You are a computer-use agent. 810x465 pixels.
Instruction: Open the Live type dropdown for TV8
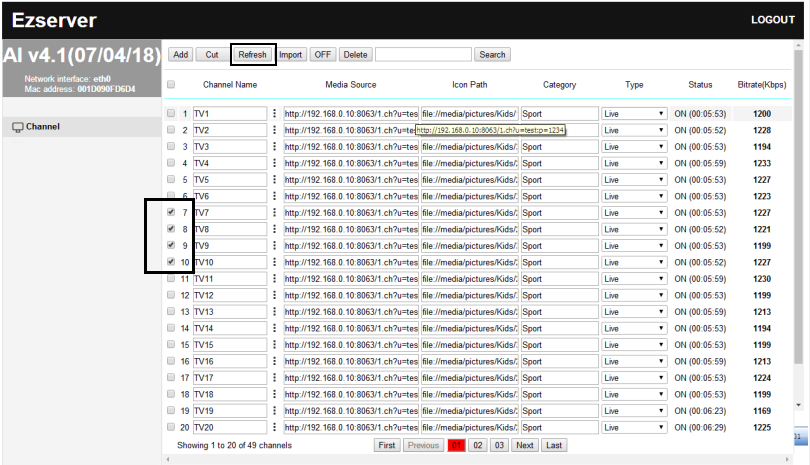click(634, 229)
